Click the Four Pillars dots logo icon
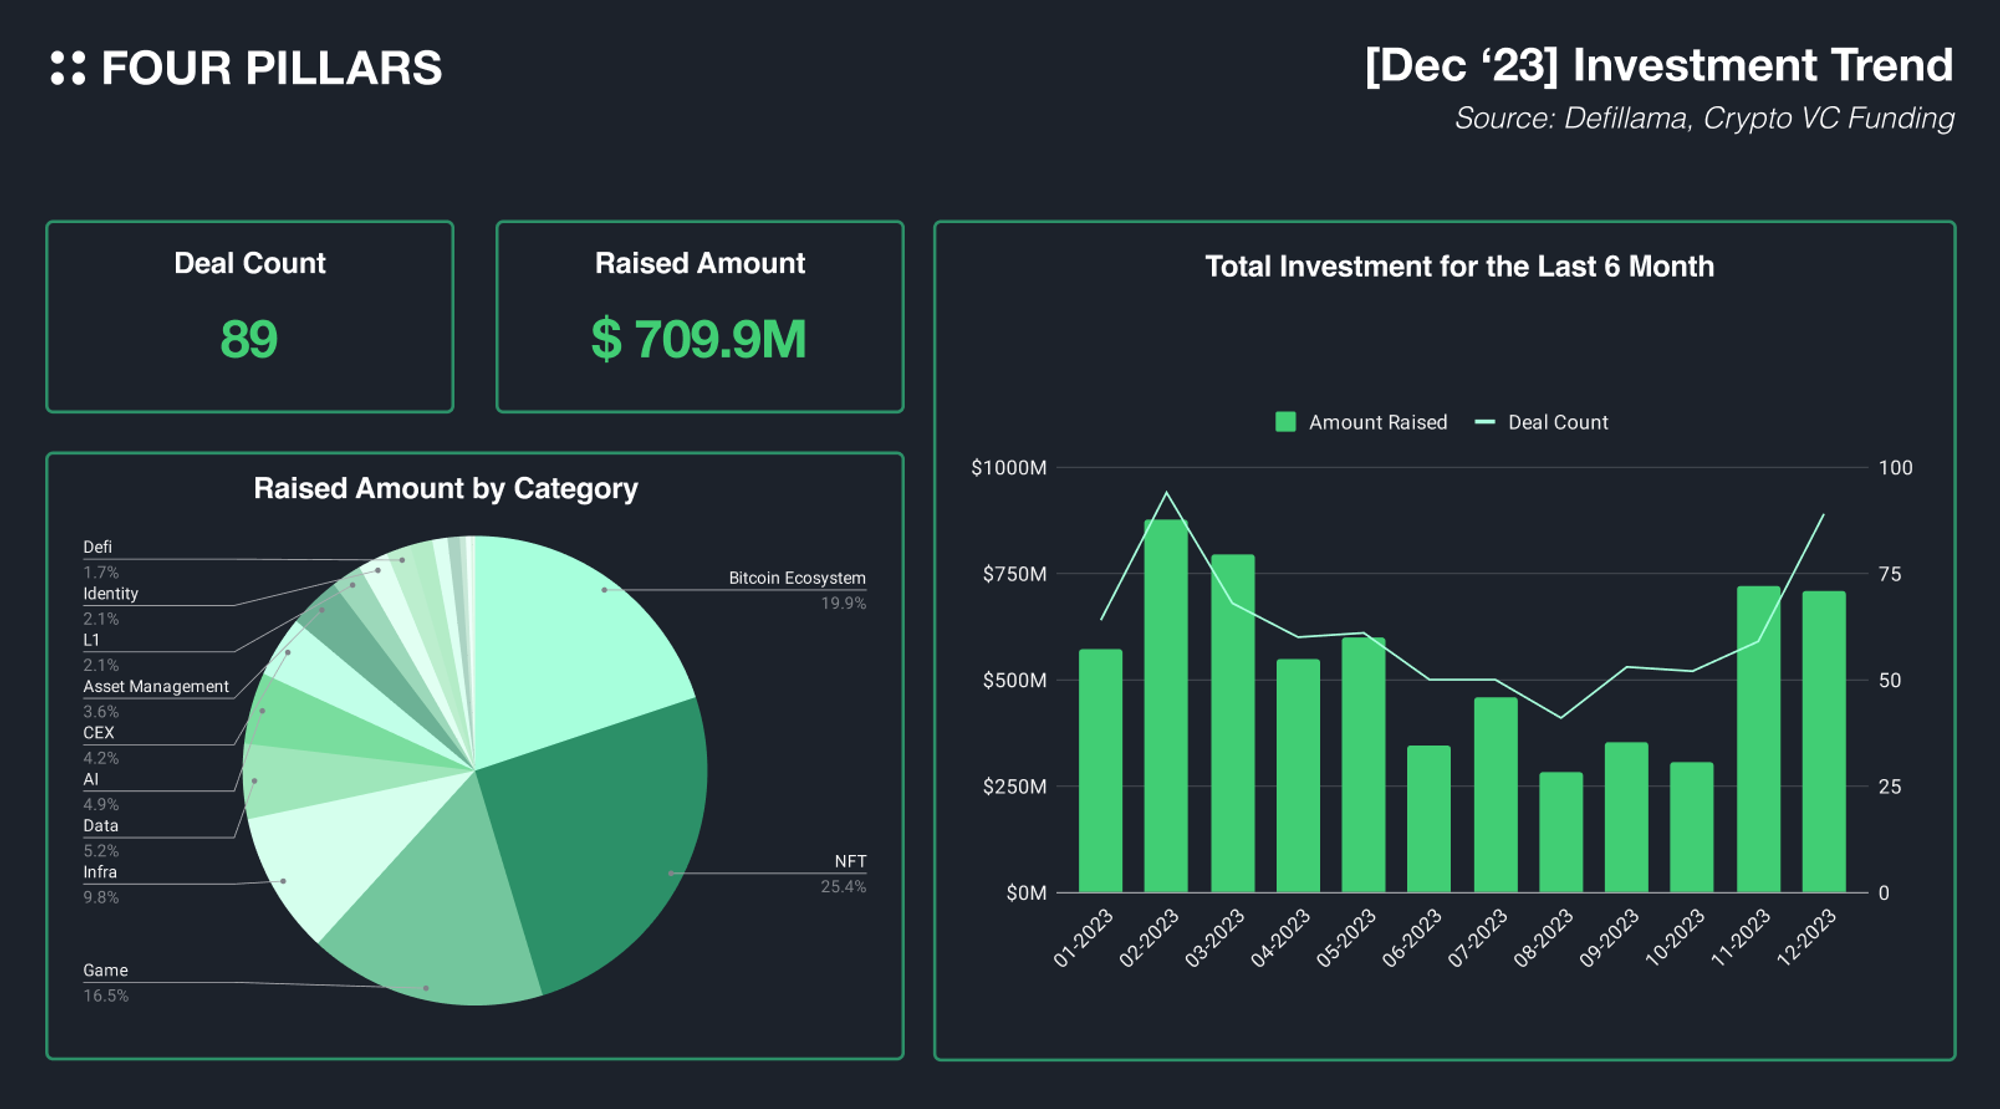 pos(68,68)
